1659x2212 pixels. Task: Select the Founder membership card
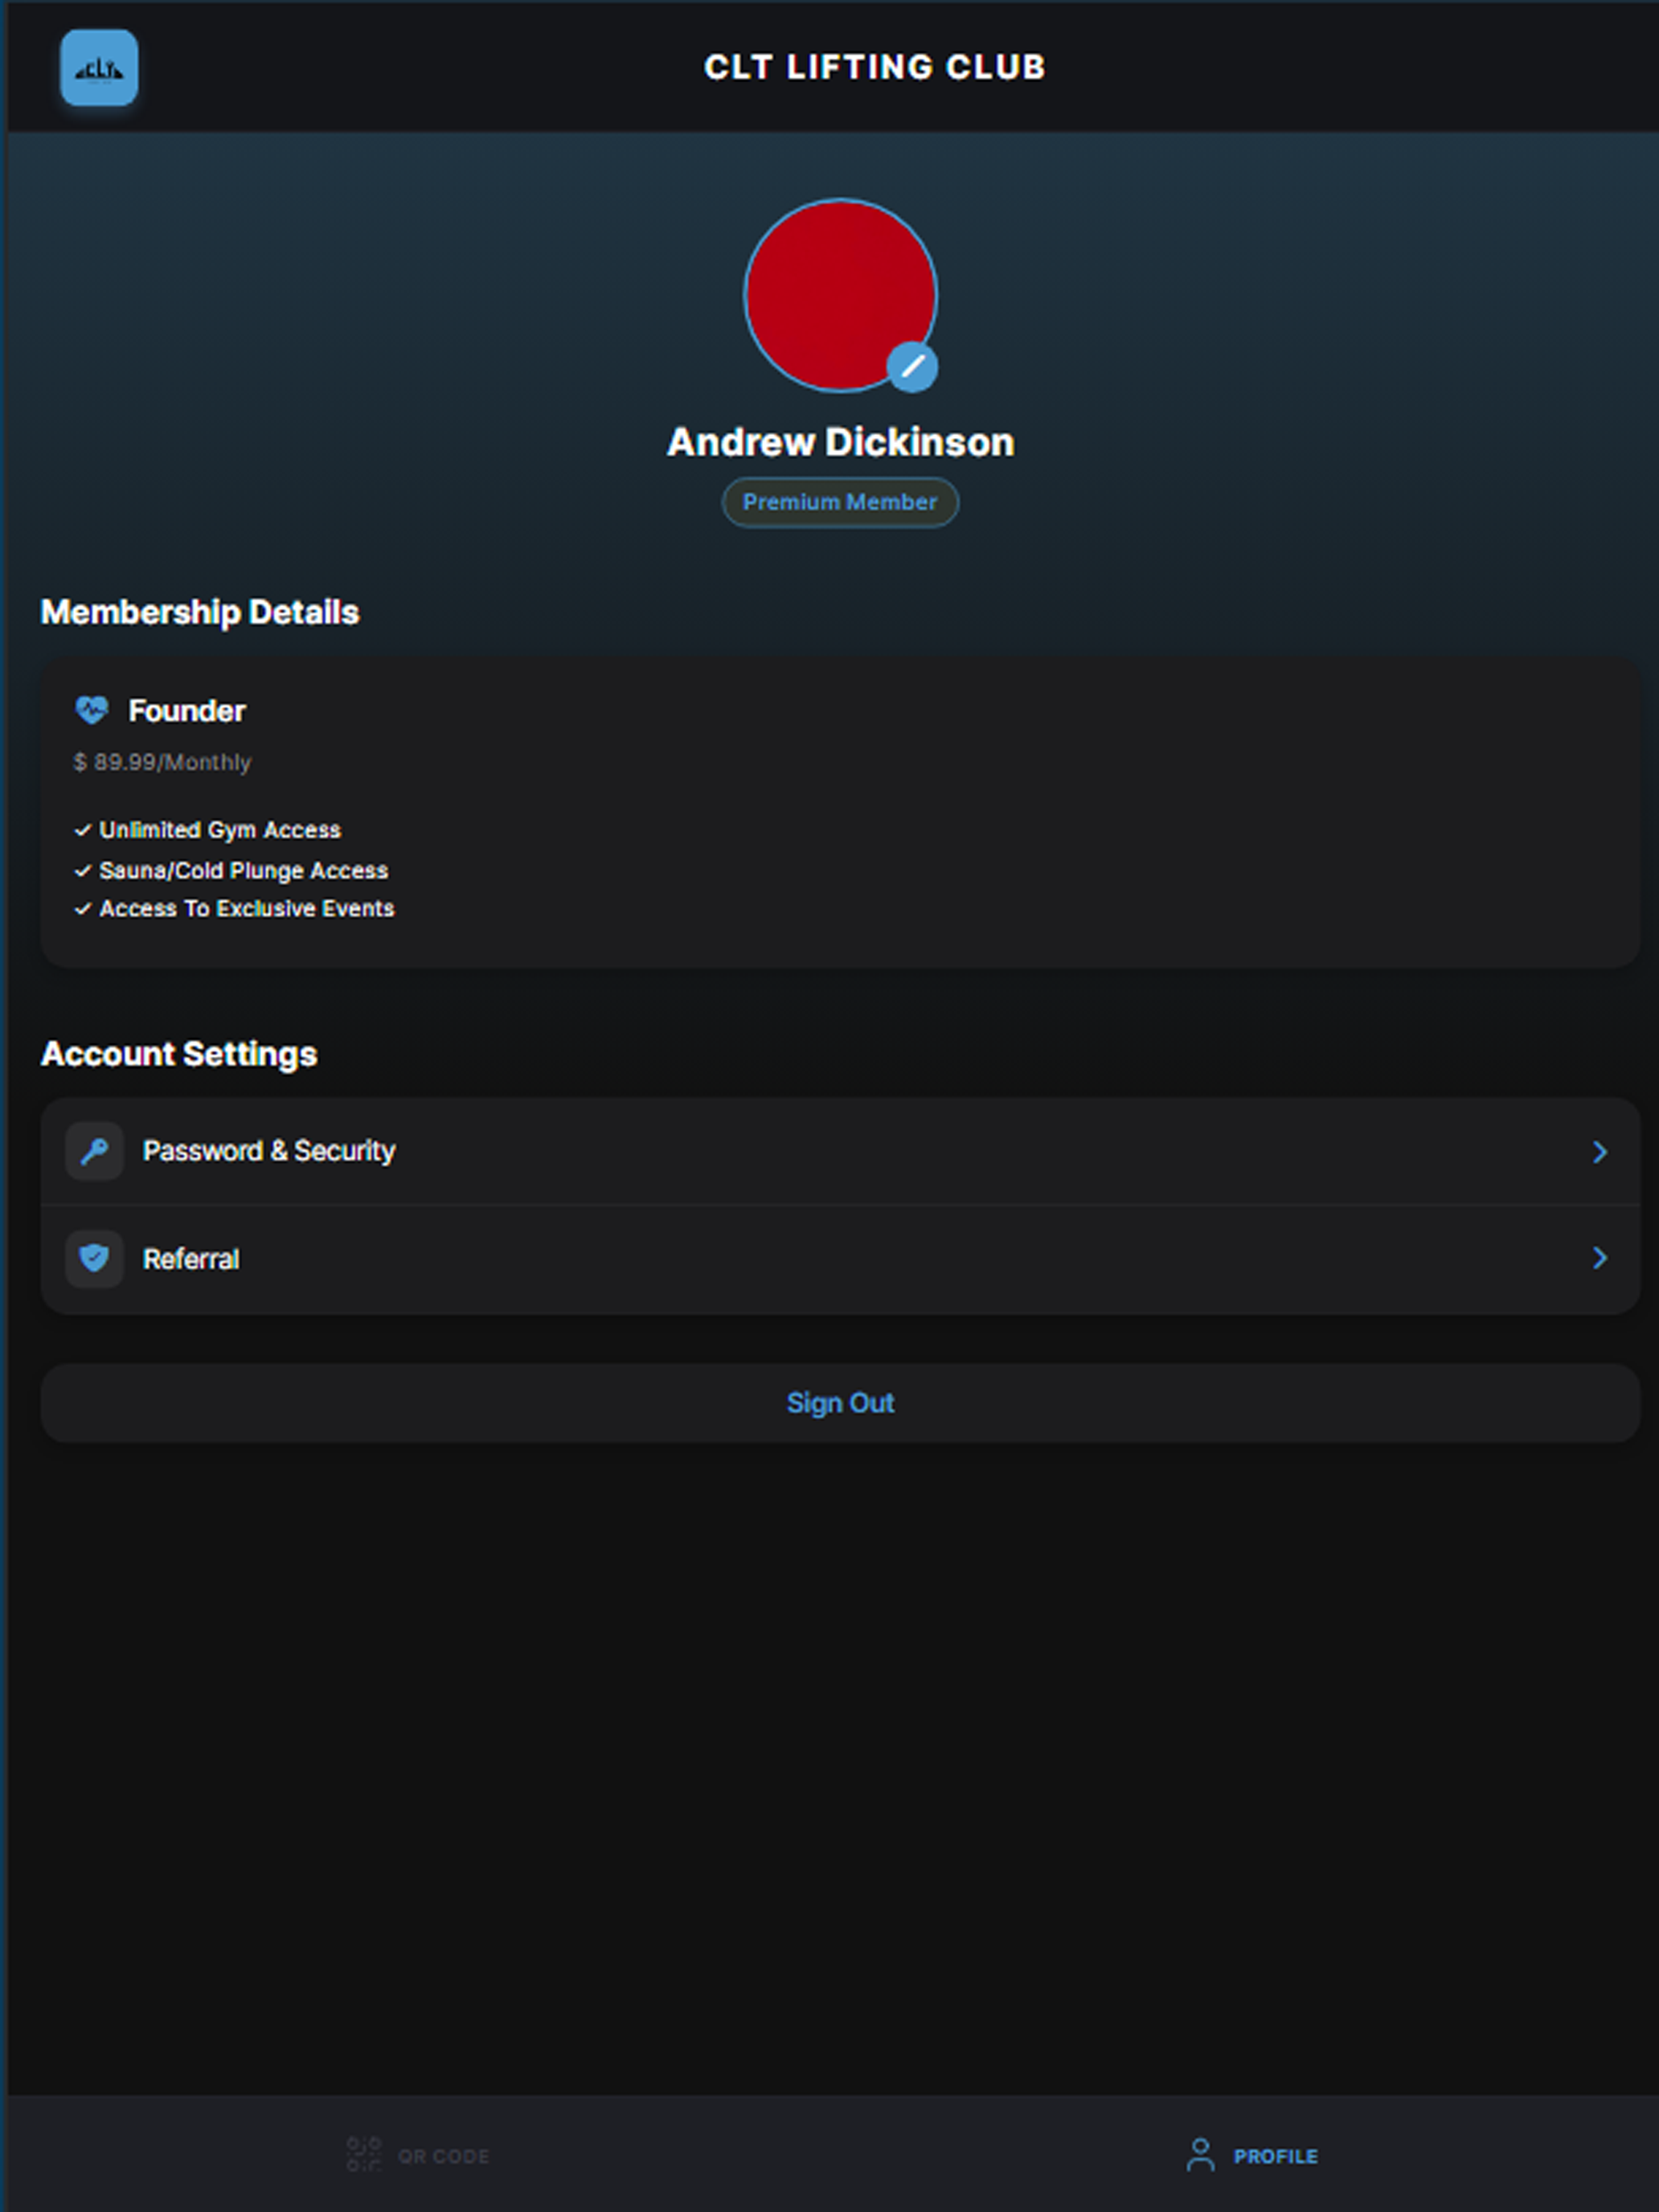[x=840, y=812]
